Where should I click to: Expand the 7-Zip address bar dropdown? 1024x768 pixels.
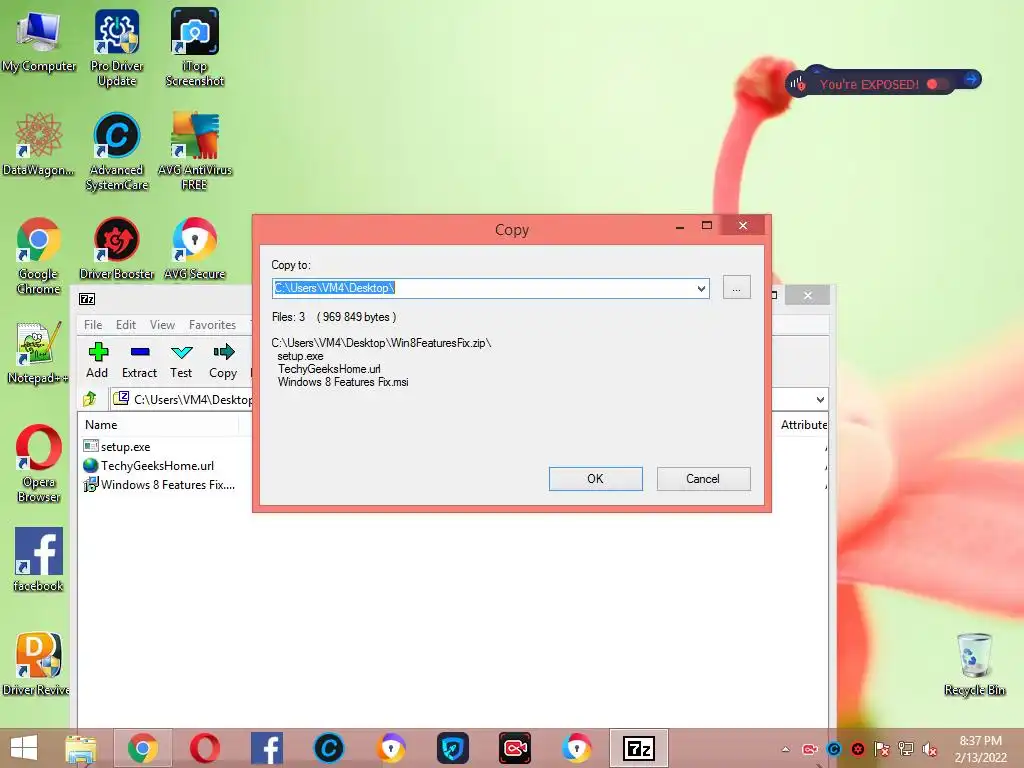[820, 399]
